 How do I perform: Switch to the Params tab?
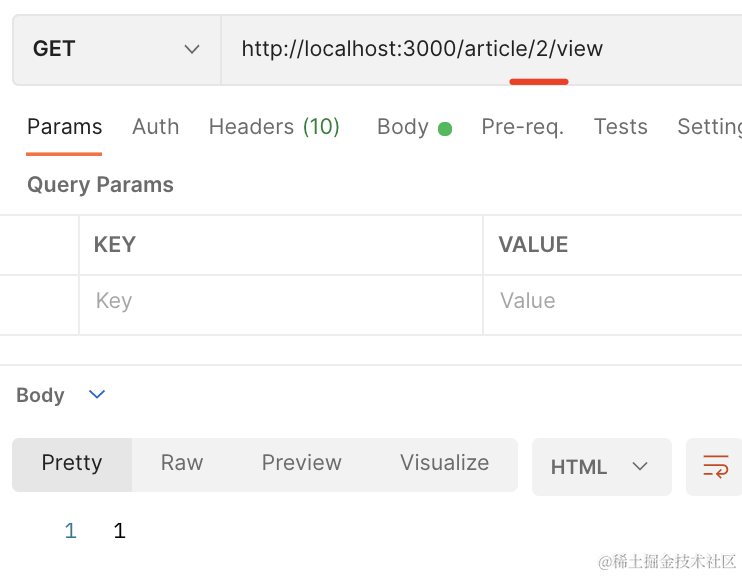pyautogui.click(x=64, y=127)
